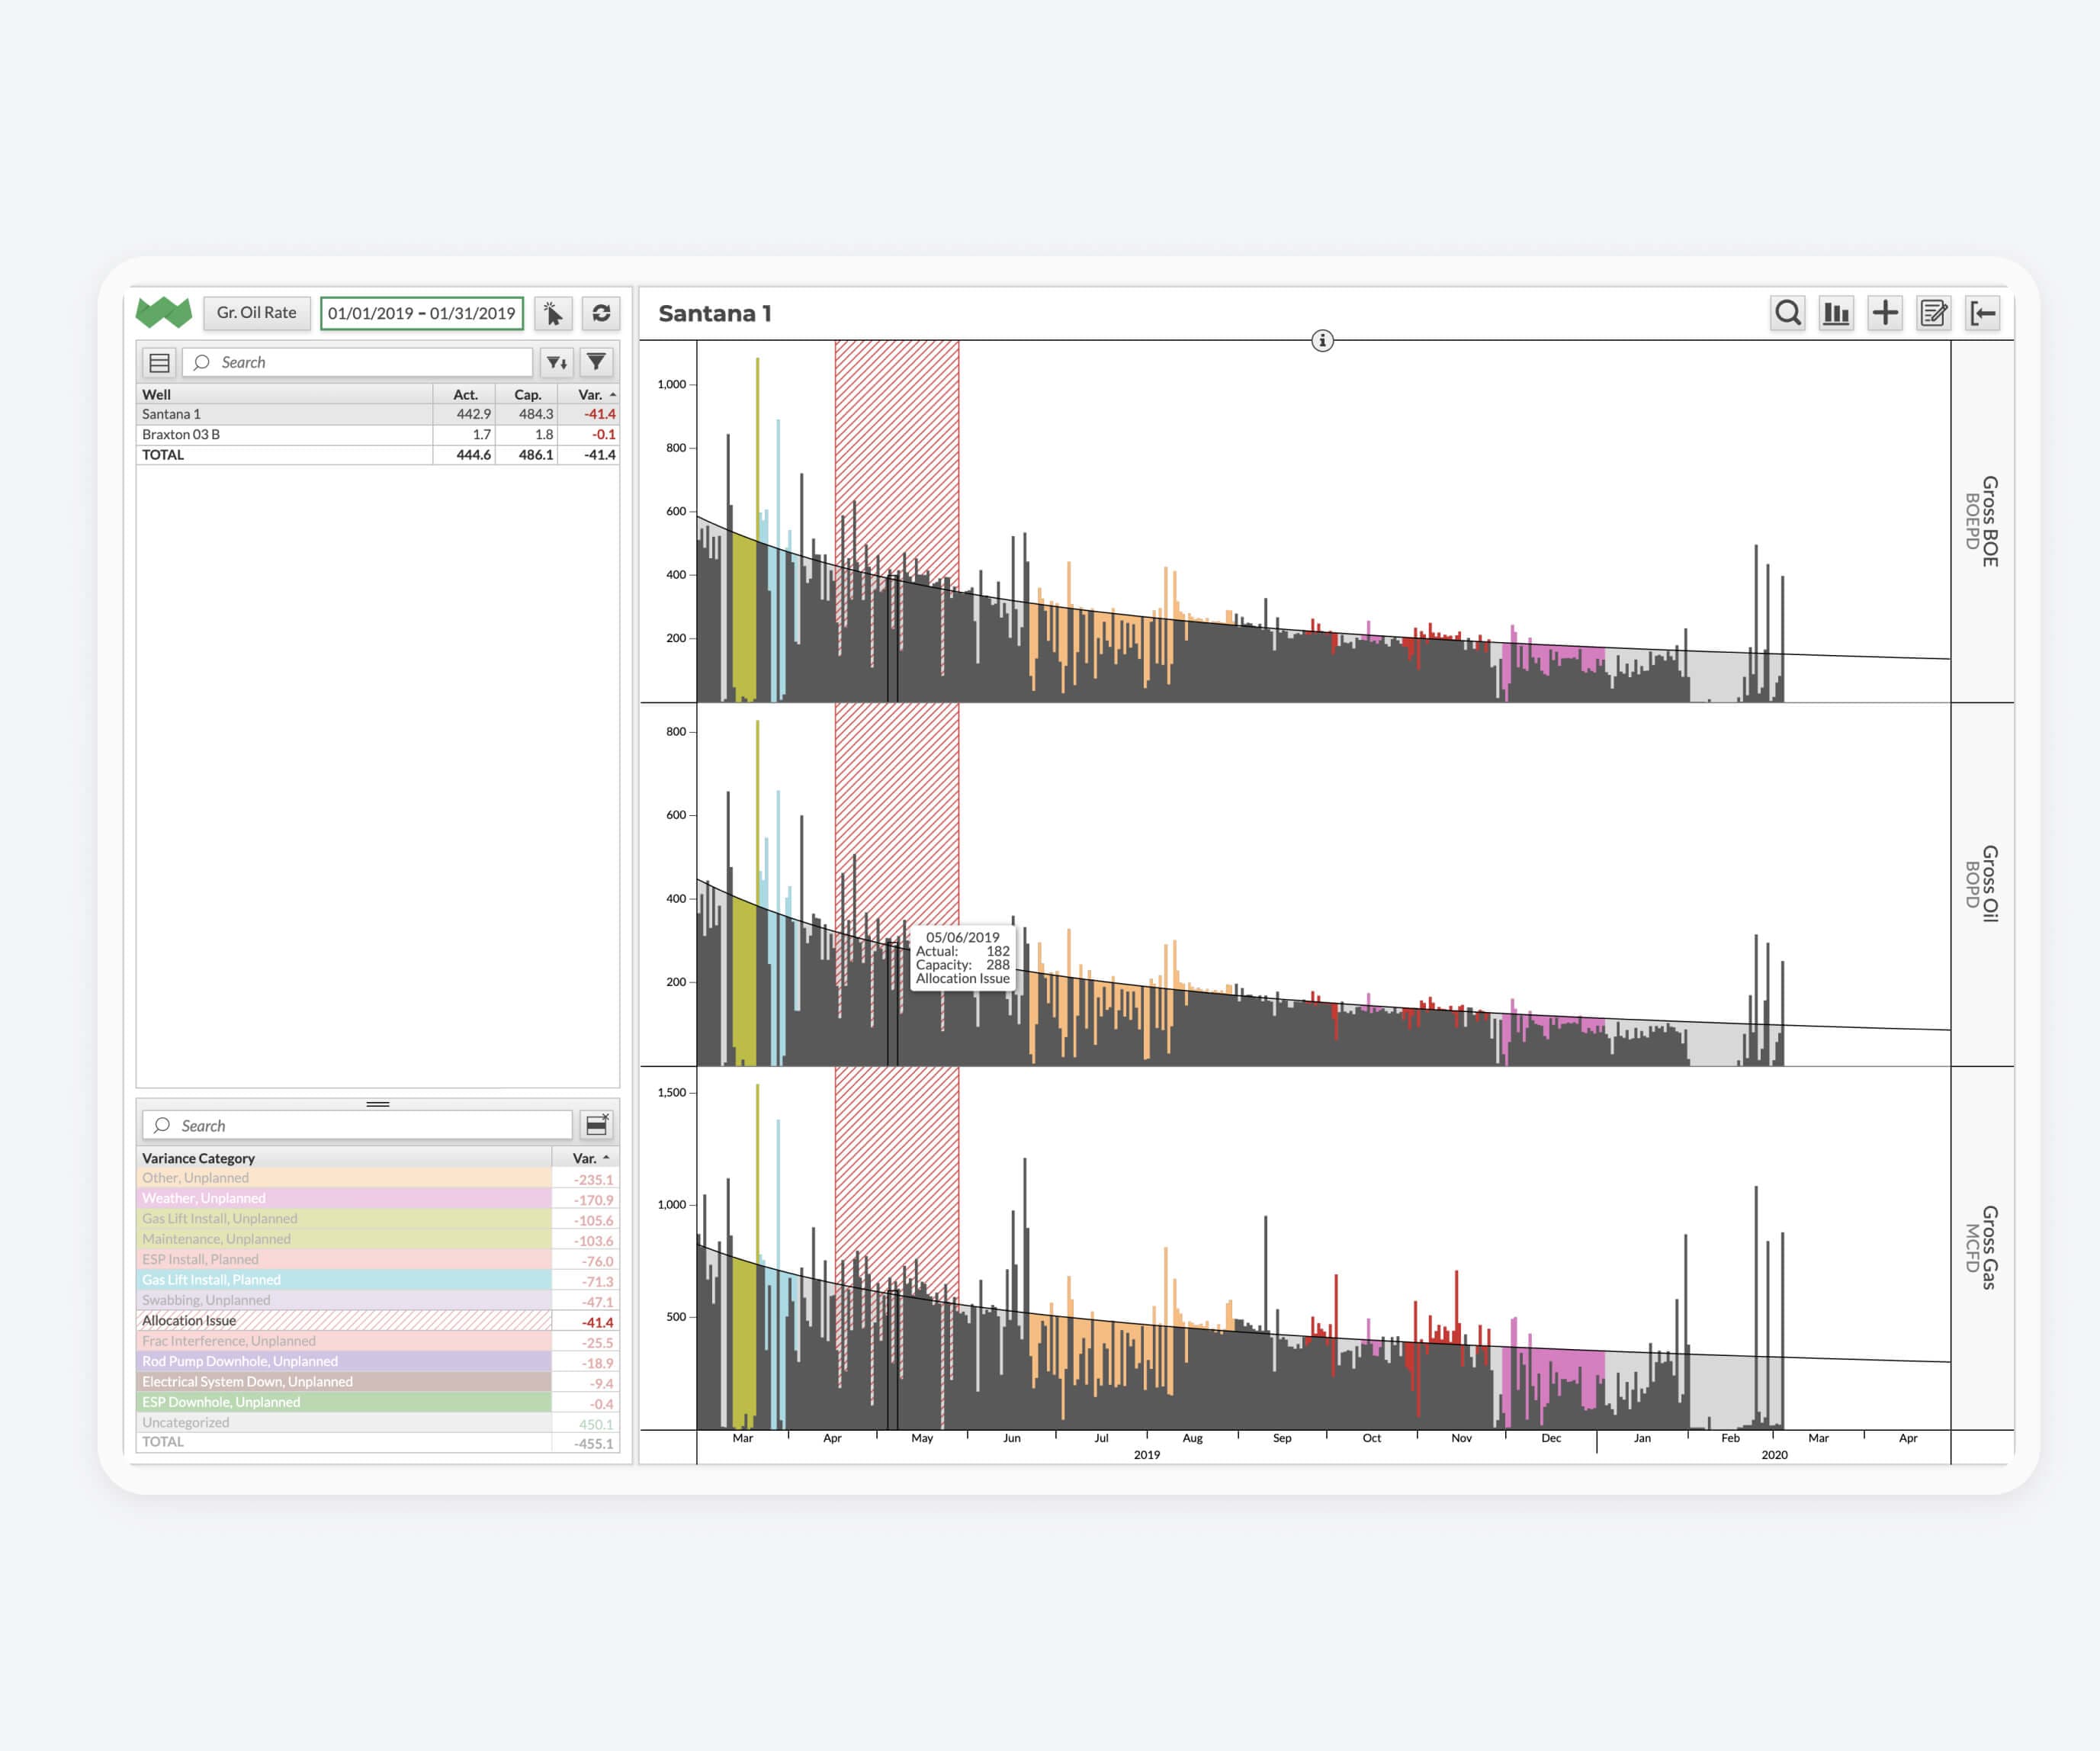Toggle the clear-filter icon beside the variance search
The width and height of the screenshot is (2100, 1751).
pos(597,1124)
